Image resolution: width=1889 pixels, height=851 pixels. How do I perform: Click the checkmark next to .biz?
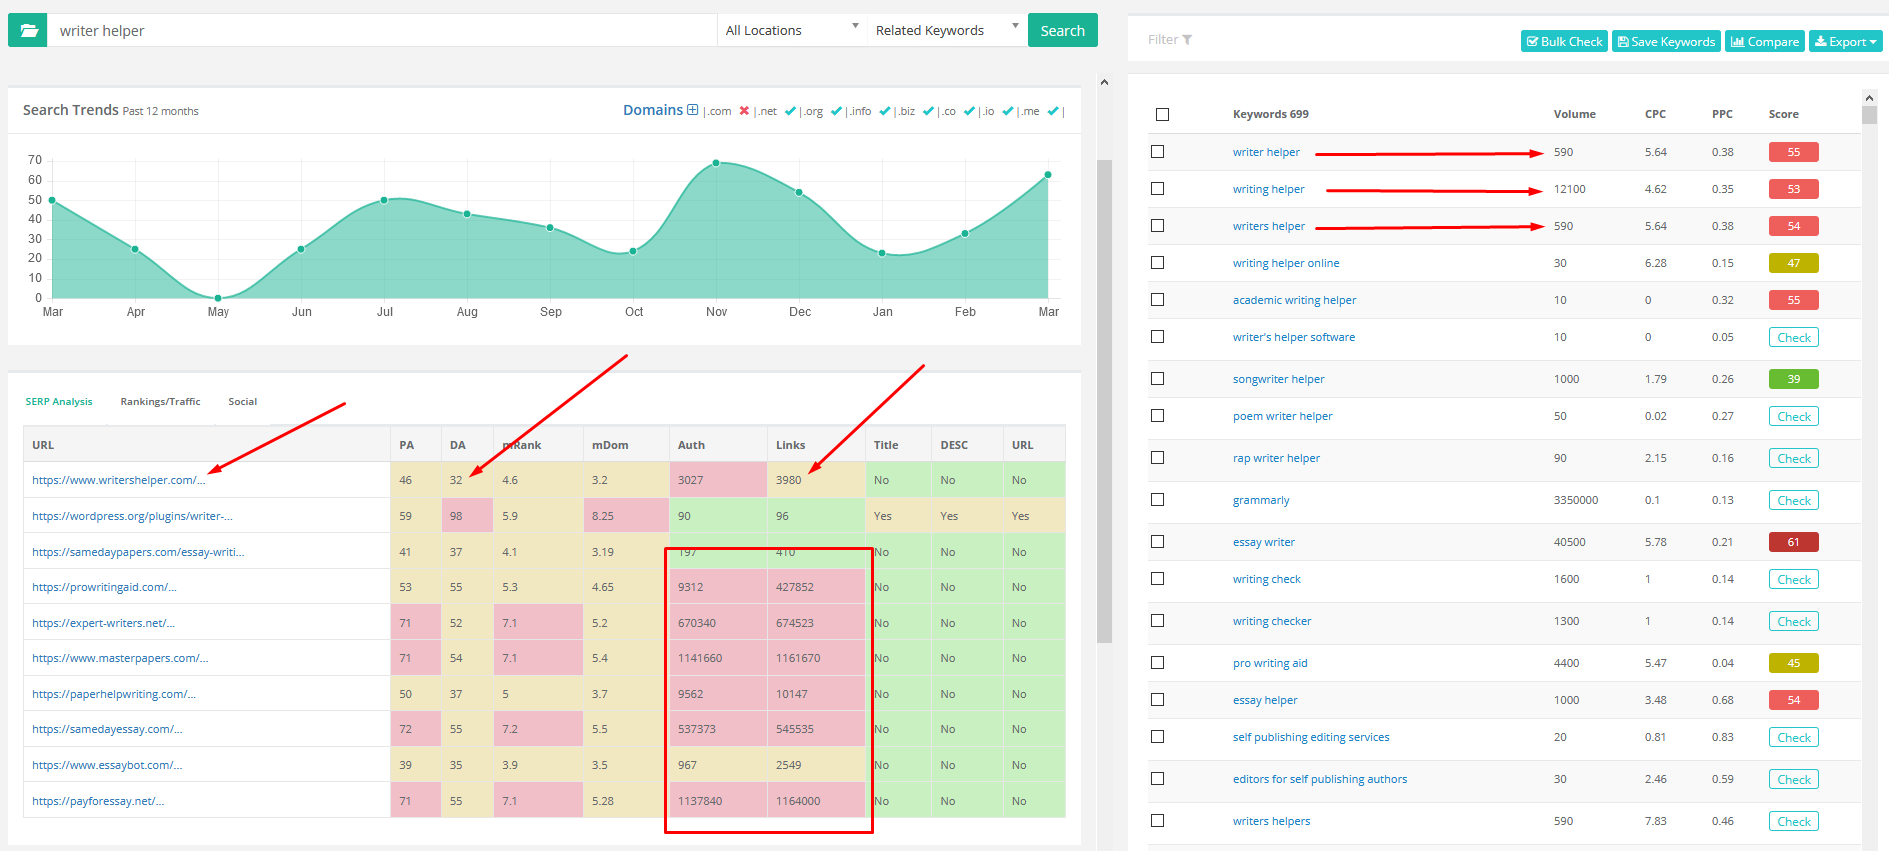(x=928, y=111)
